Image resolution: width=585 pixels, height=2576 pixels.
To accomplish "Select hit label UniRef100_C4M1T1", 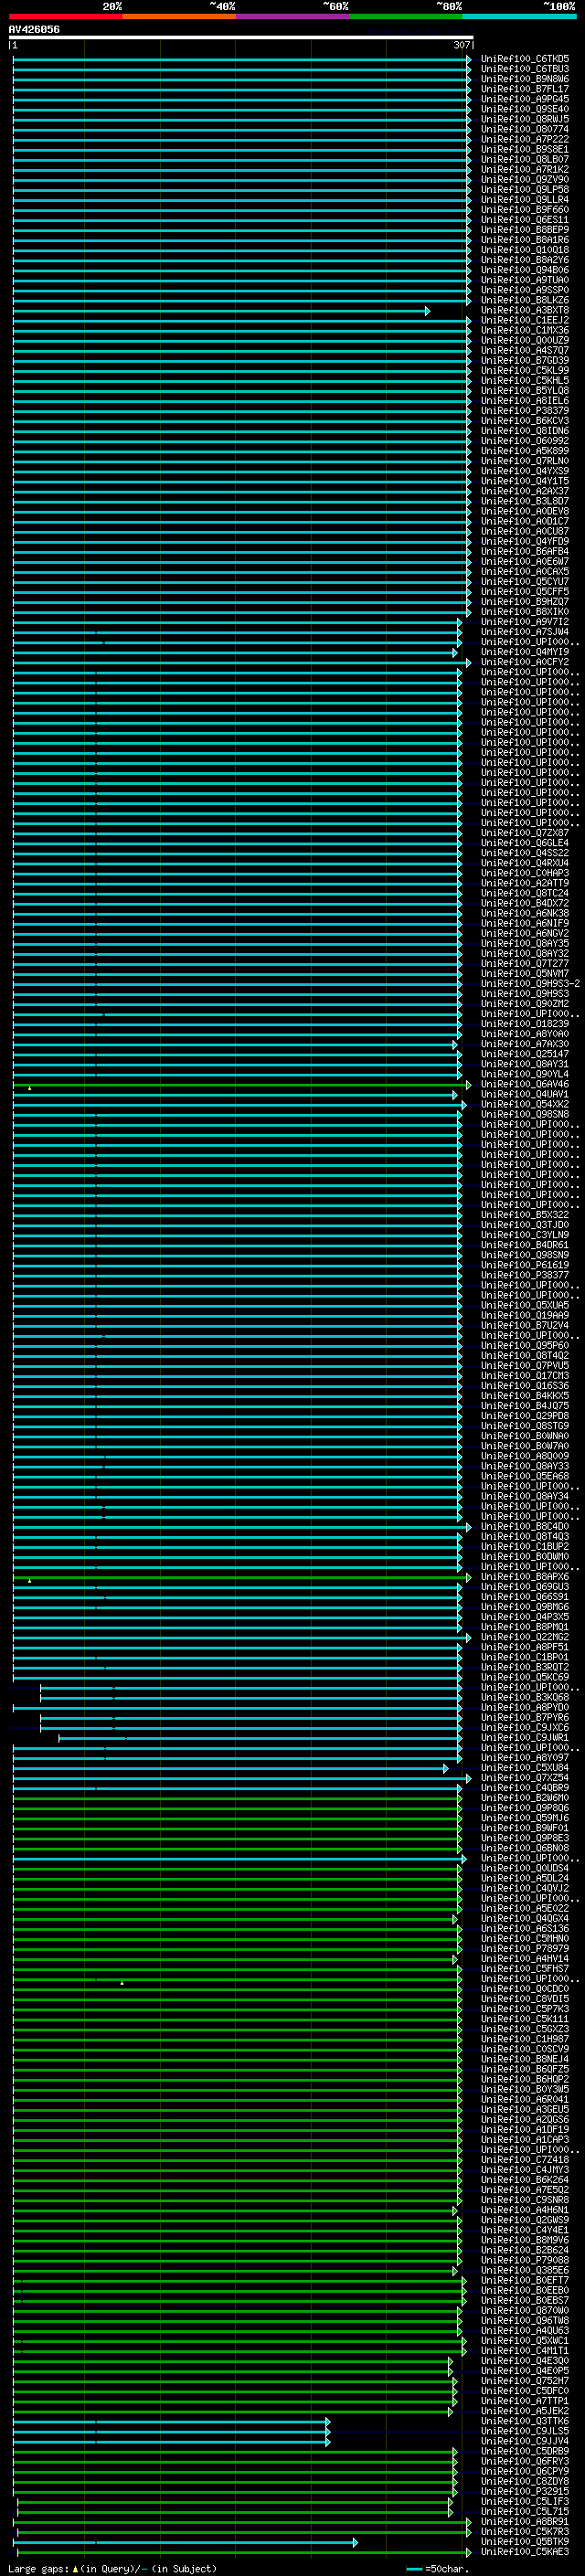I will 525,2350.
